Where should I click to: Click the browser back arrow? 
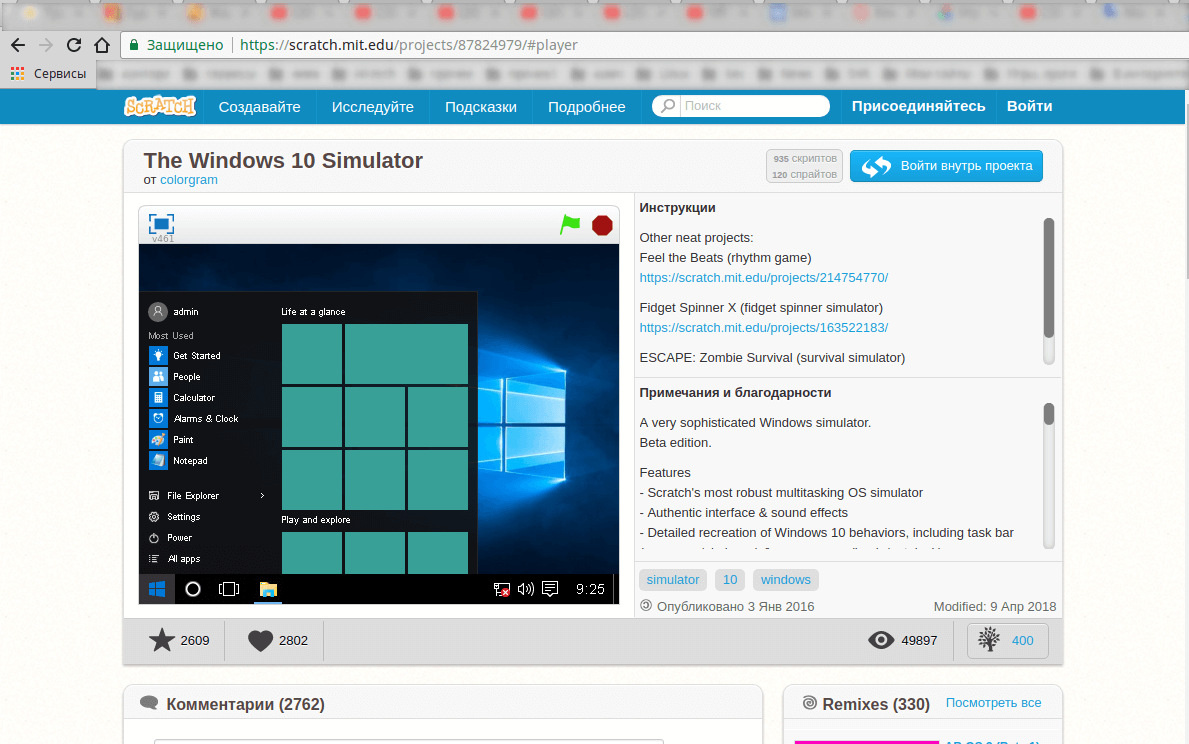pyautogui.click(x=18, y=46)
